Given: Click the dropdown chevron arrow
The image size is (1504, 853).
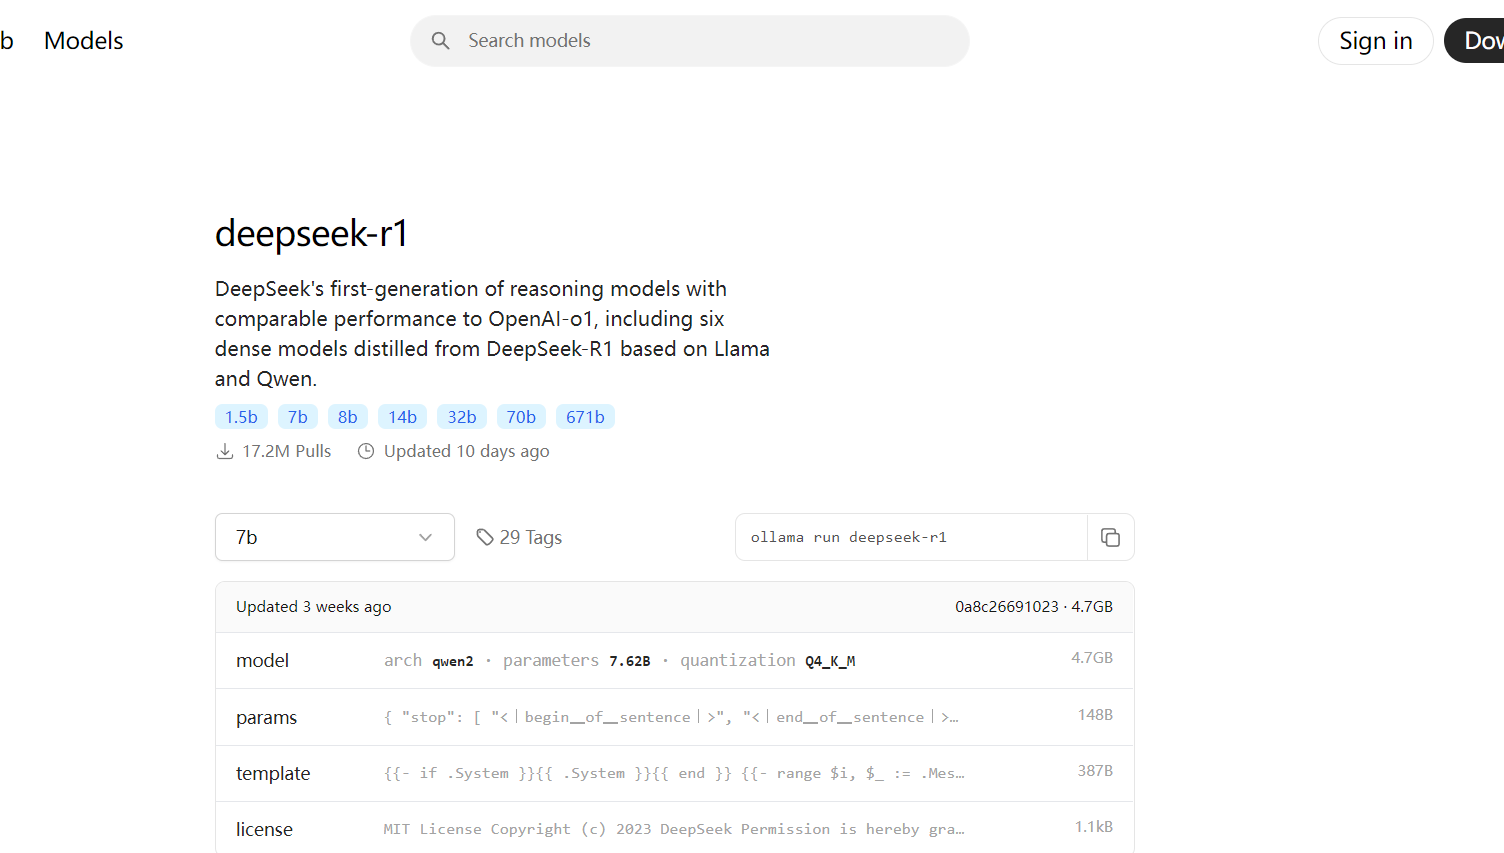Looking at the screenshot, I should (426, 537).
